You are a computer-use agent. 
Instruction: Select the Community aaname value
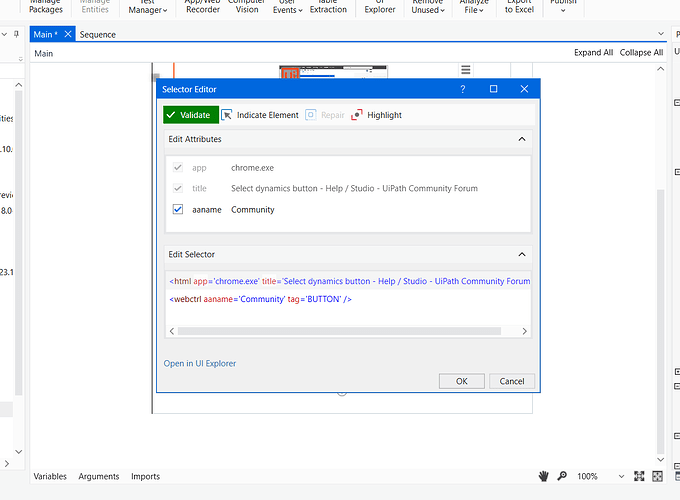pos(253,210)
